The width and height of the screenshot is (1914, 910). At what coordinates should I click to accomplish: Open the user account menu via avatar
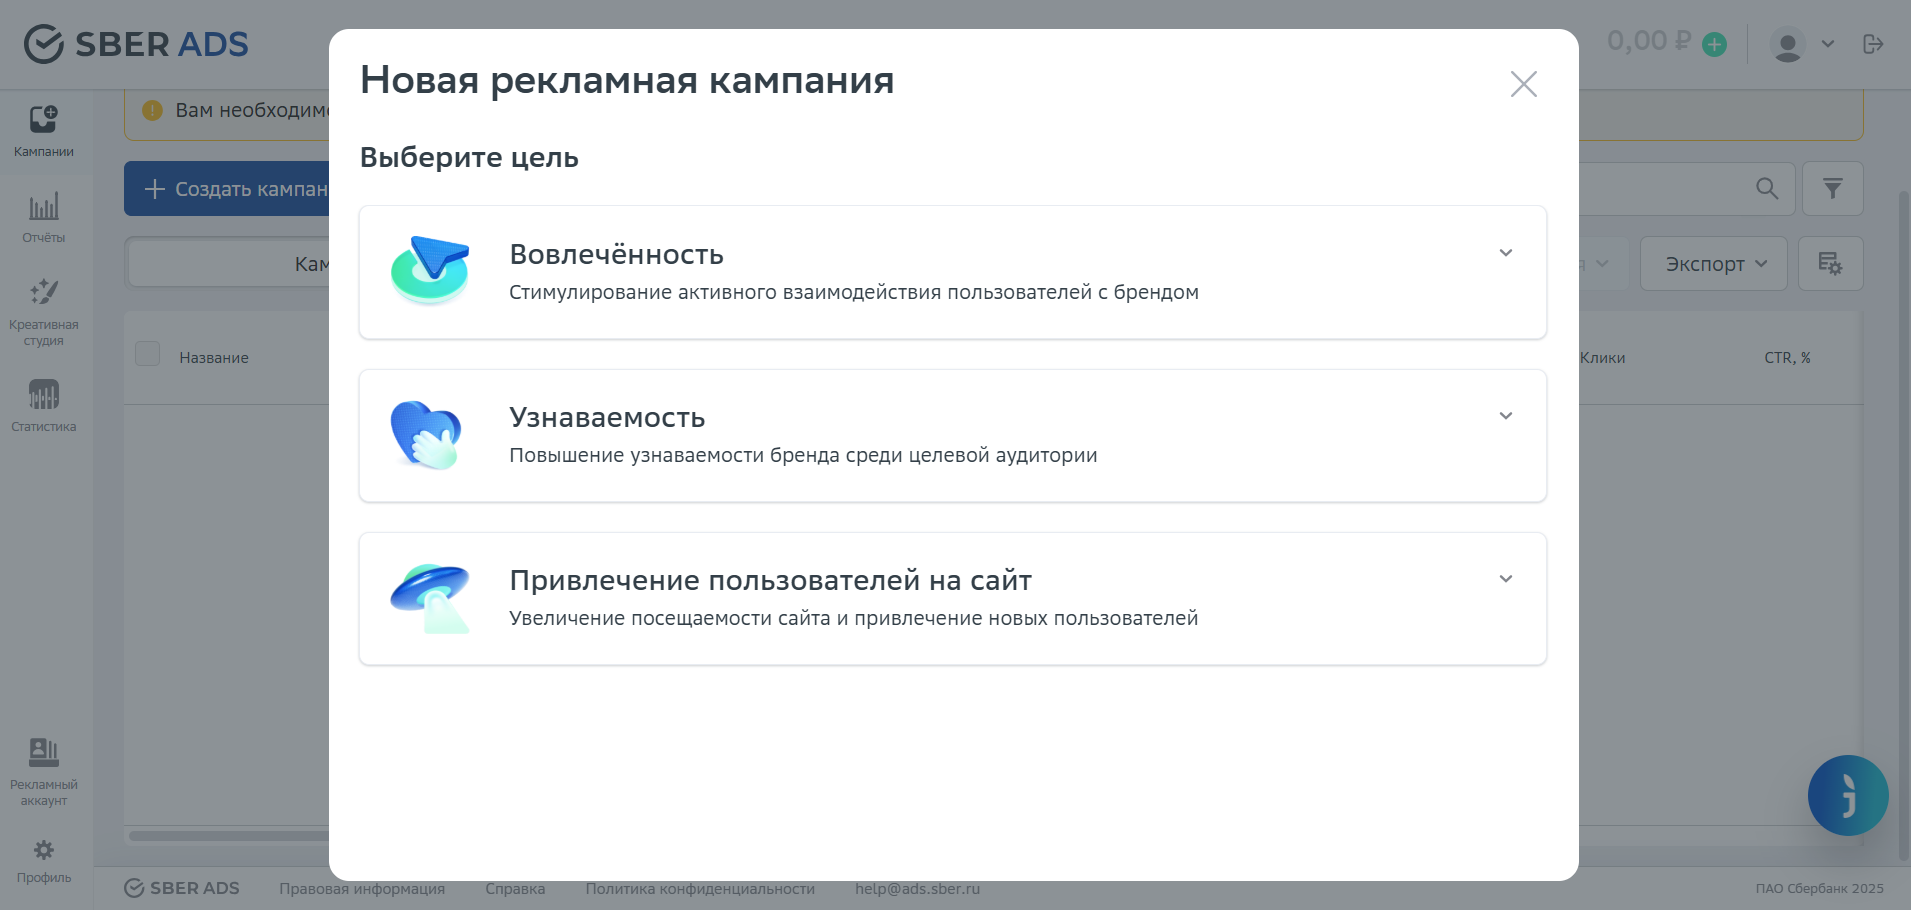[x=1787, y=44]
